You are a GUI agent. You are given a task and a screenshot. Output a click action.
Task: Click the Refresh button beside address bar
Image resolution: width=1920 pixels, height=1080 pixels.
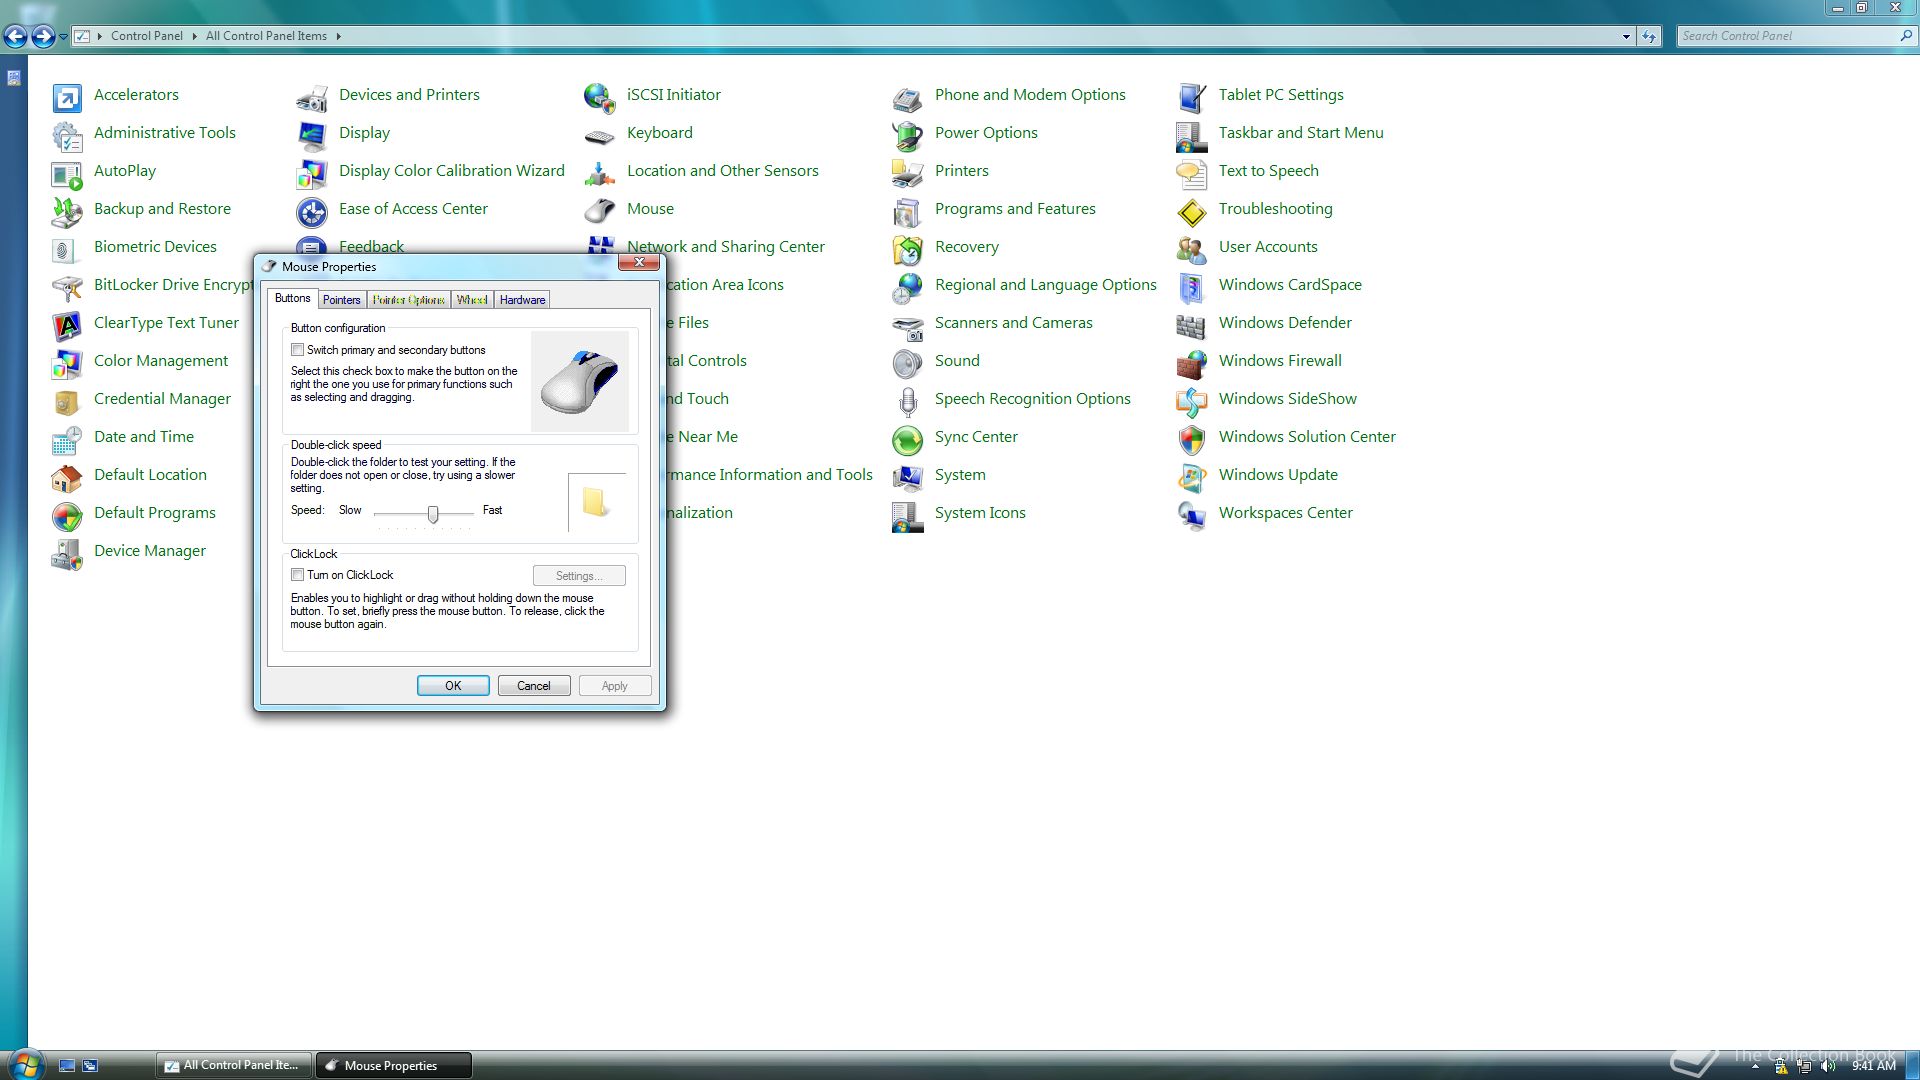(1649, 36)
